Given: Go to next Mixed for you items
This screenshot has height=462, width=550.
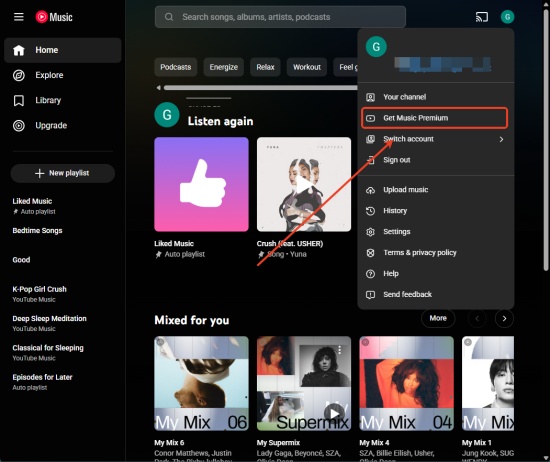Looking at the screenshot, I should click(x=504, y=319).
